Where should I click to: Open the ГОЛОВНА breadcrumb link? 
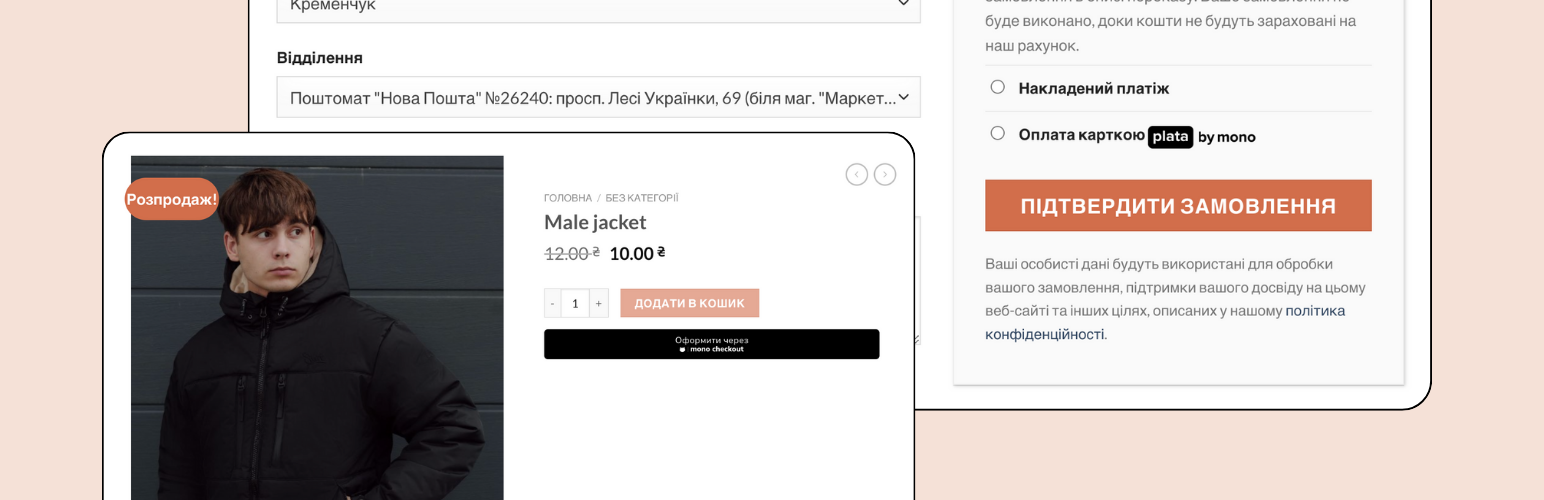(x=568, y=198)
